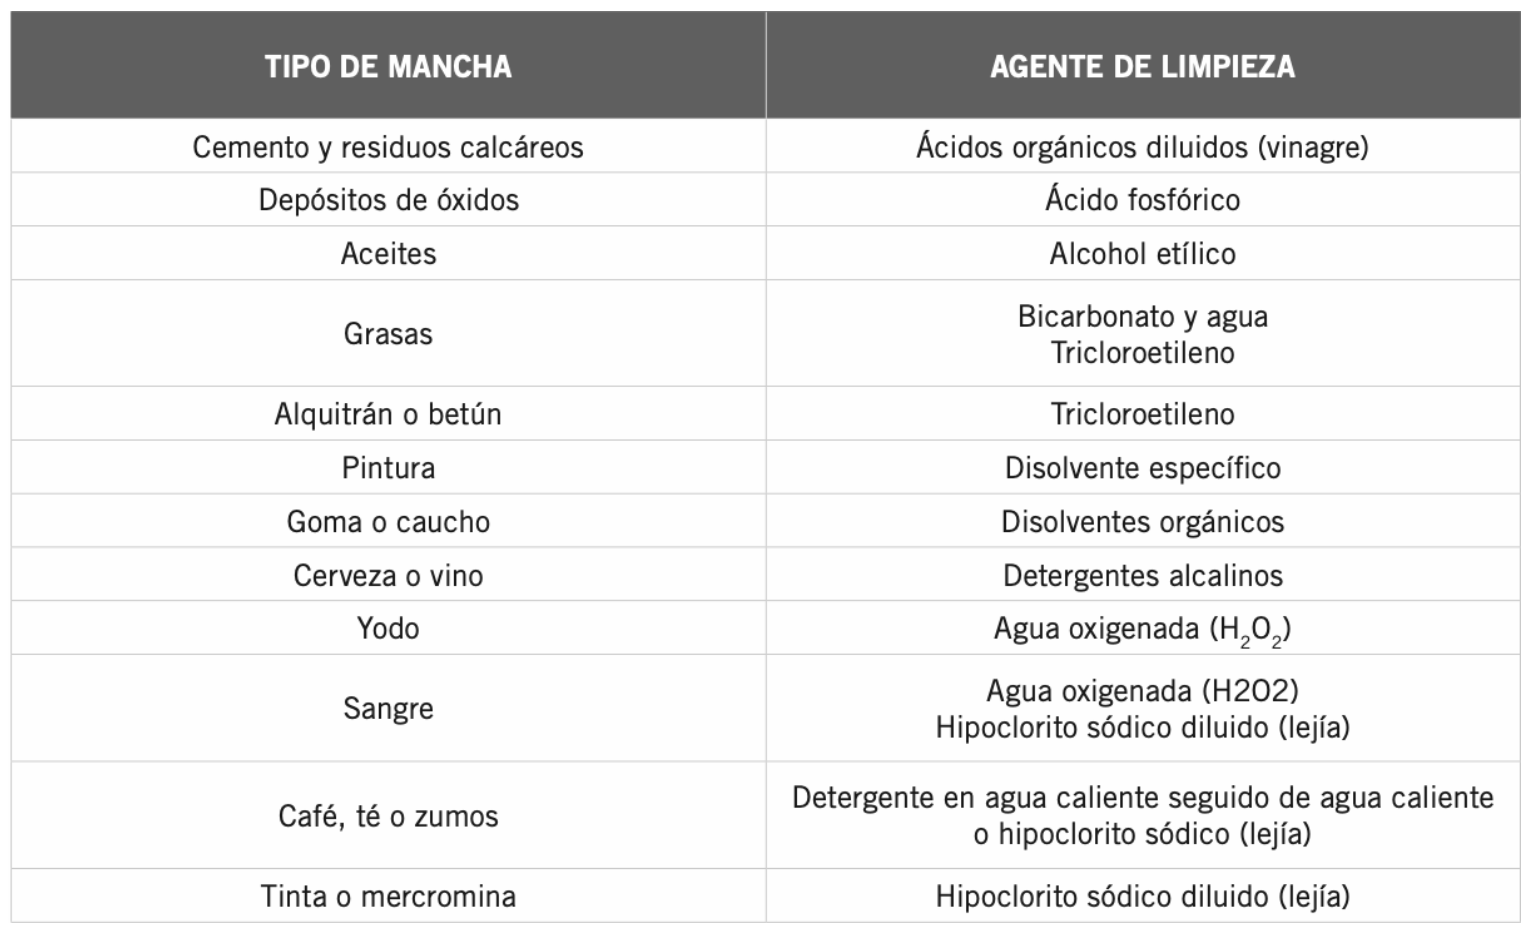Image resolution: width=1538 pixels, height=940 pixels.
Task: Click the Detergentes alcalinos cell
Action: 1143,576
